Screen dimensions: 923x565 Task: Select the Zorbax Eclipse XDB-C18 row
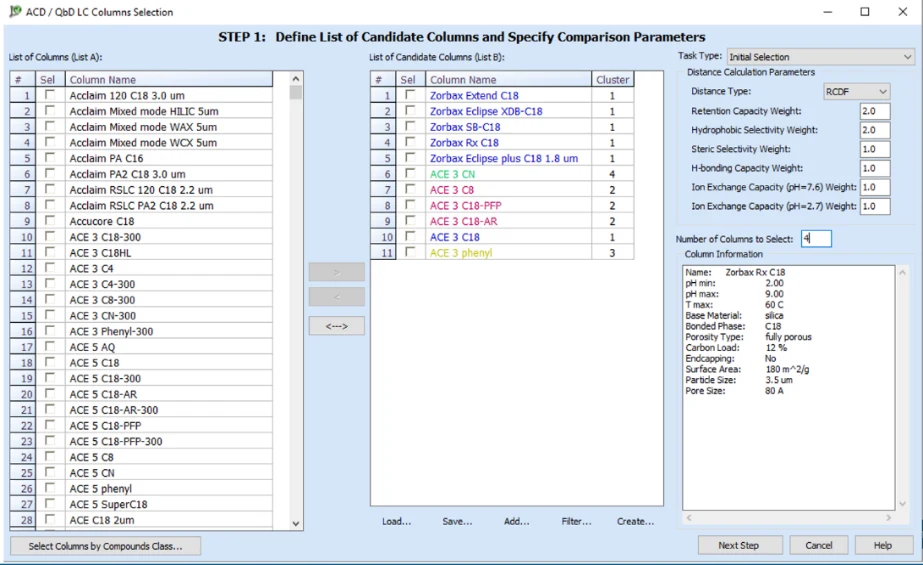point(502,111)
